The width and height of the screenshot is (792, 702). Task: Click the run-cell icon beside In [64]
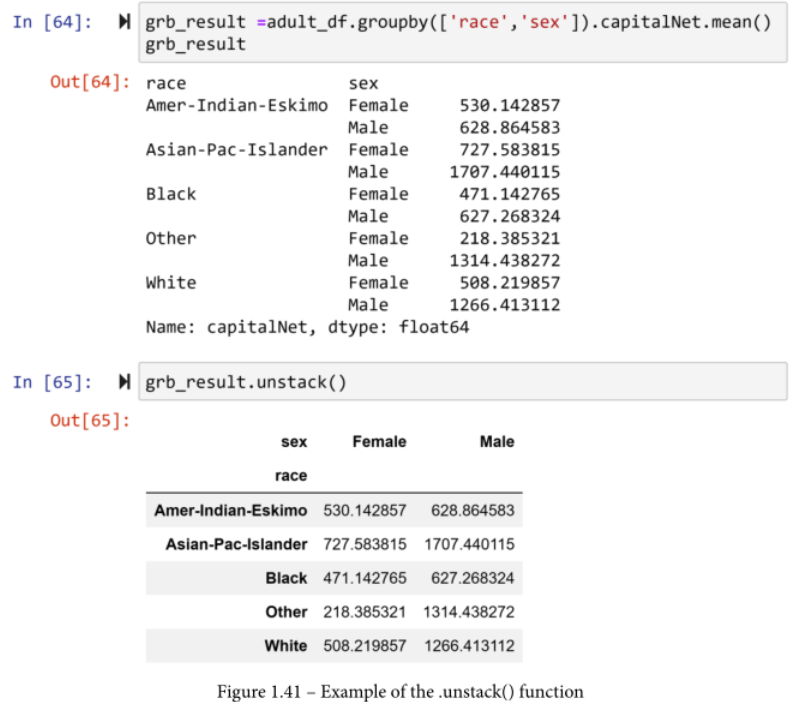tap(124, 22)
